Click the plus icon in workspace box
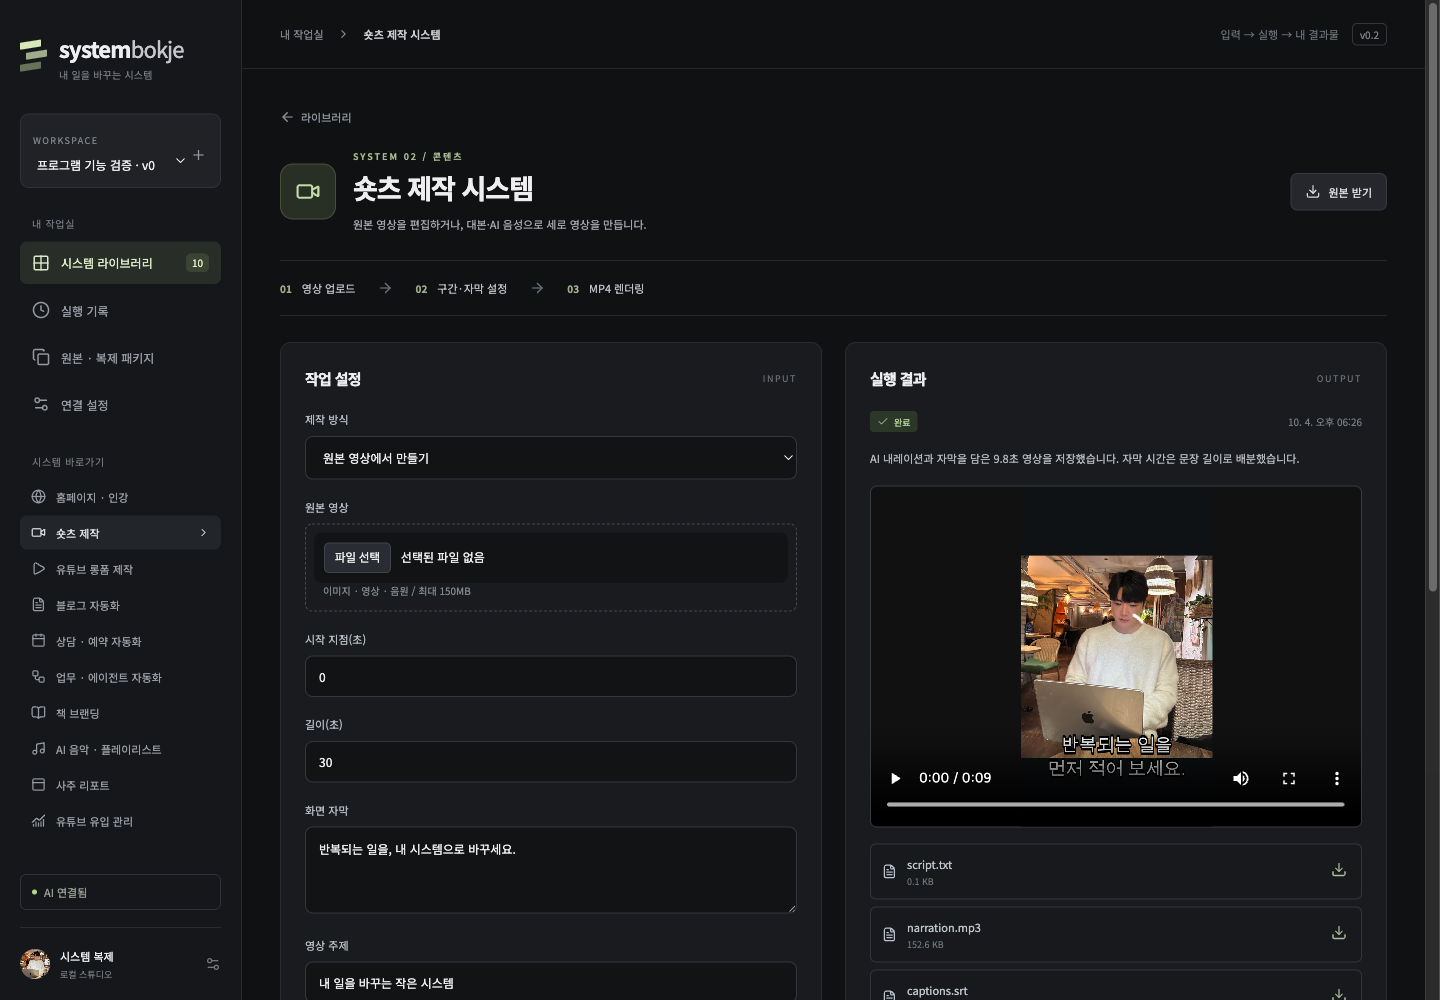 [x=198, y=155]
